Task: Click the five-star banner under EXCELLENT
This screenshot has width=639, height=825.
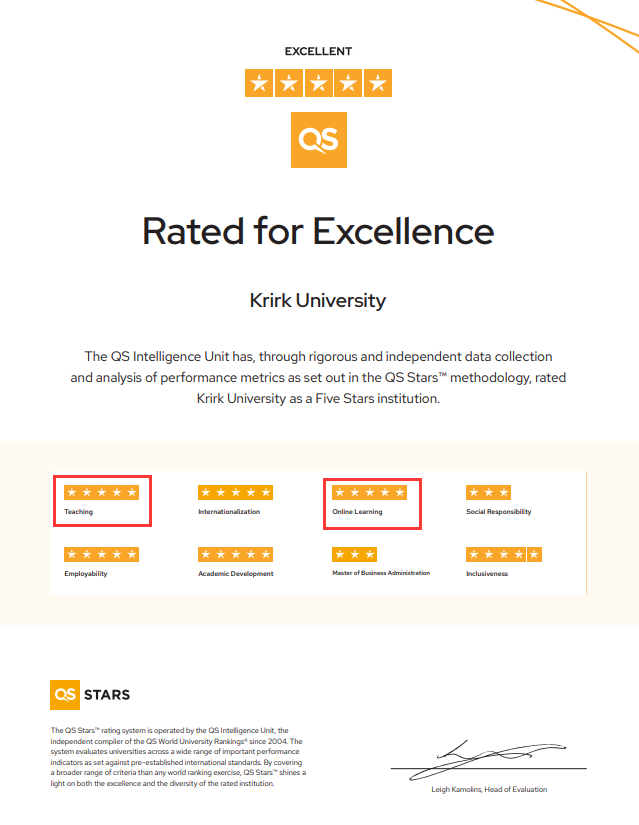Action: [318, 83]
